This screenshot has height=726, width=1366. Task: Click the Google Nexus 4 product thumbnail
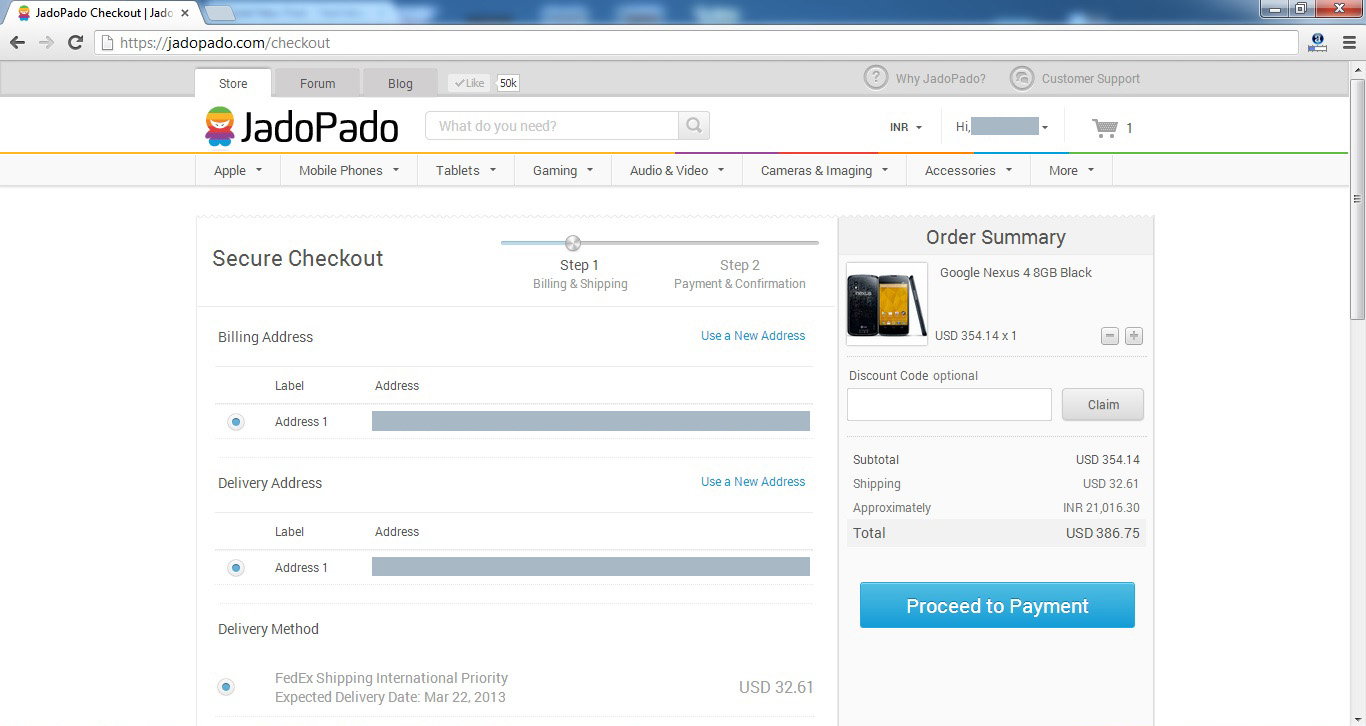(x=887, y=304)
